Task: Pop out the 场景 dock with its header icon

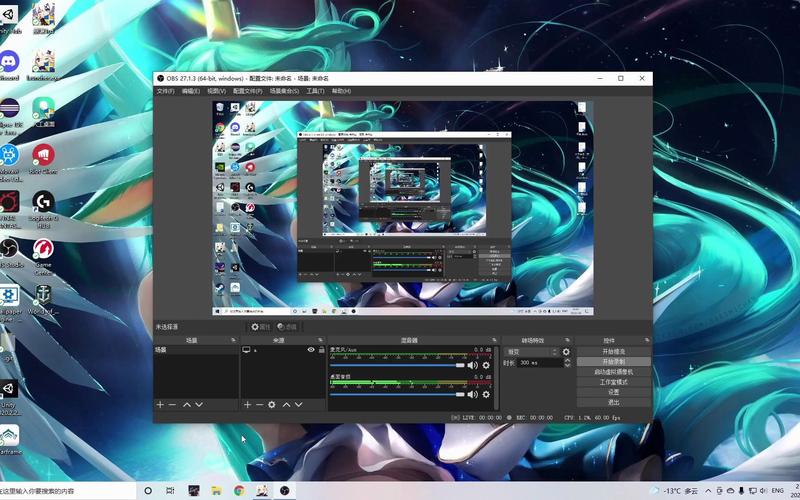Action: click(234, 340)
